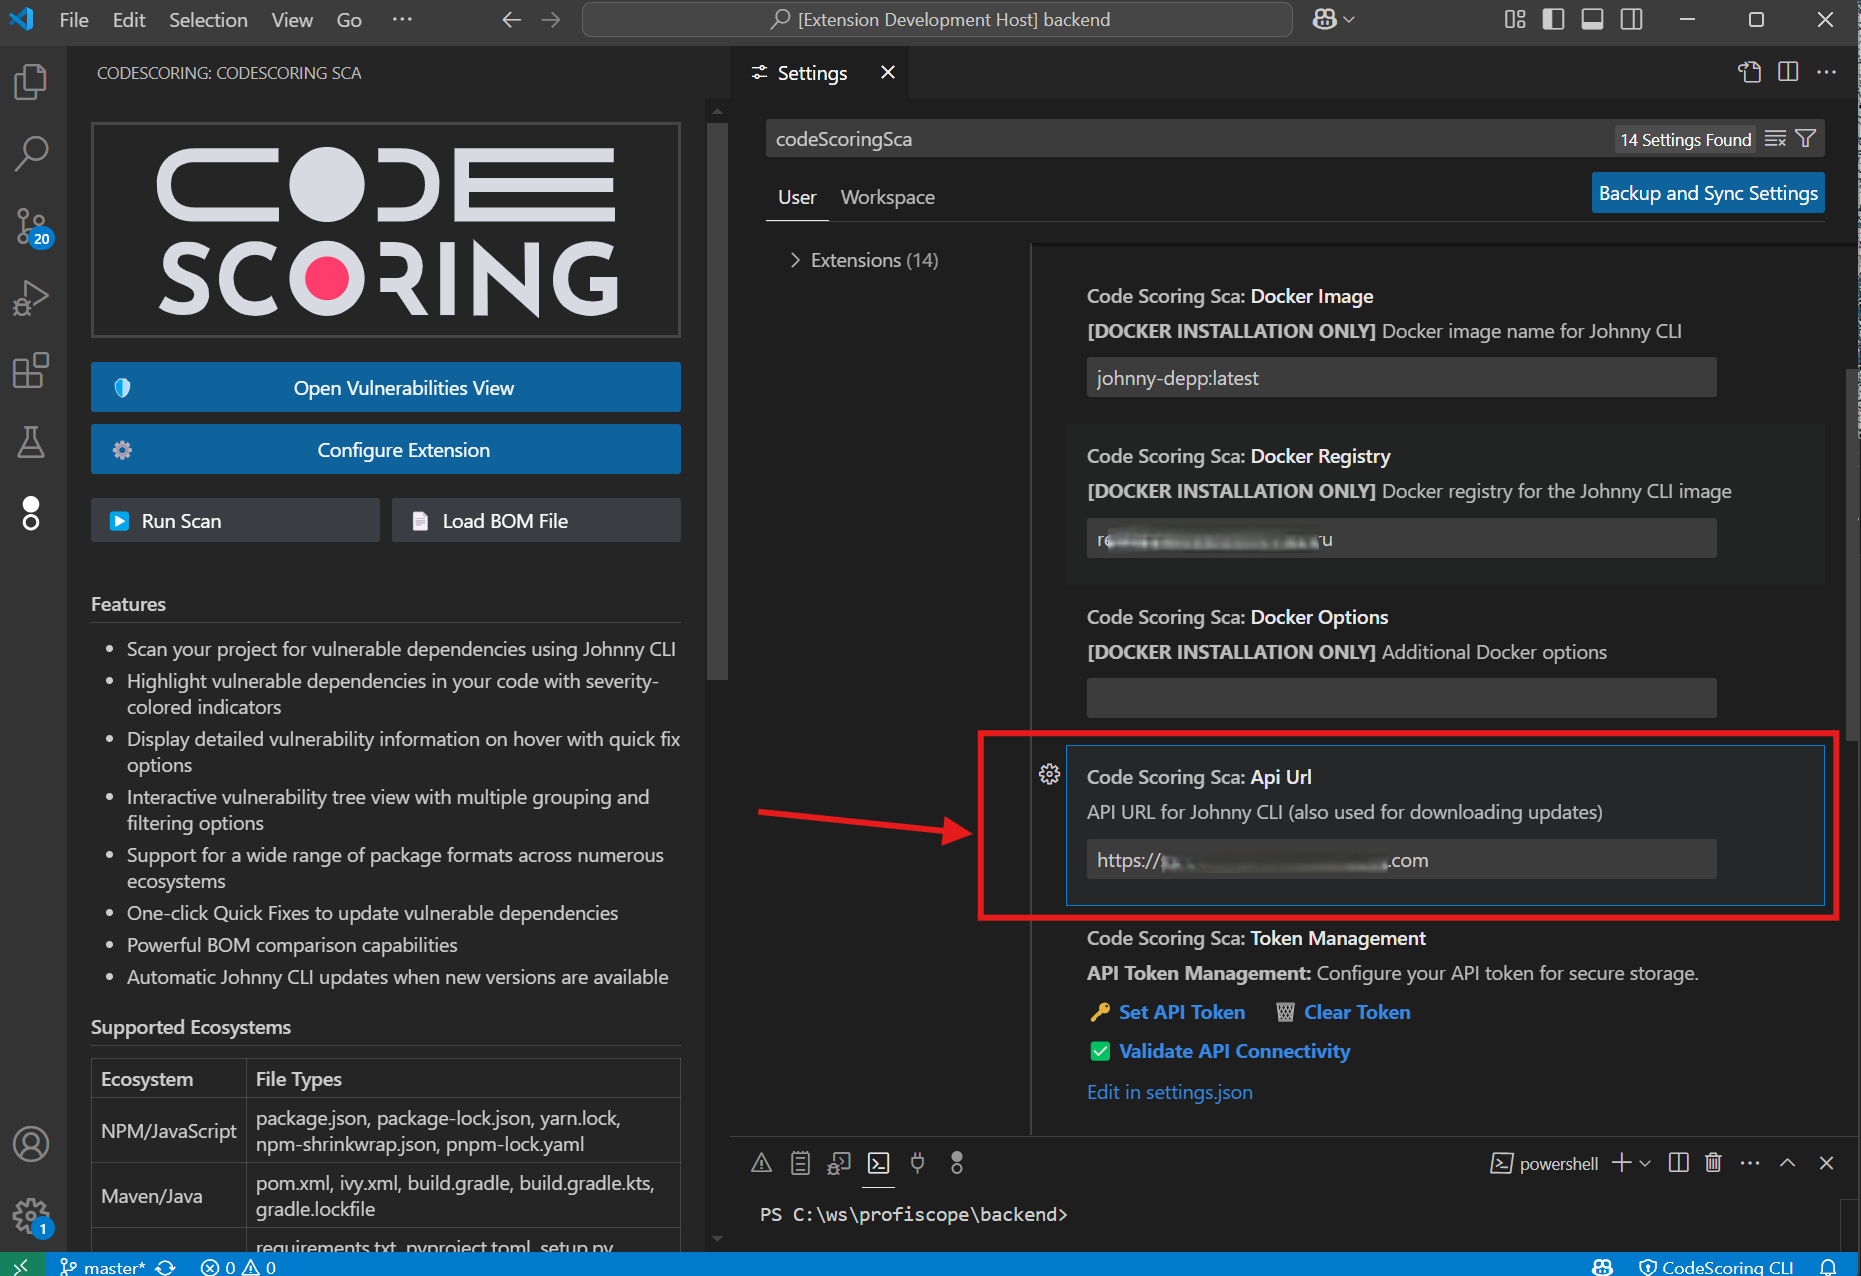Open the Problems panel icon
1861x1276 pixels.
pos(761,1163)
